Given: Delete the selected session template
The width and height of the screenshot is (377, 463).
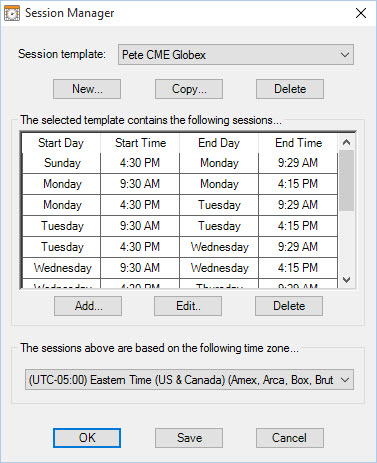Looking at the screenshot, I should 290,89.
